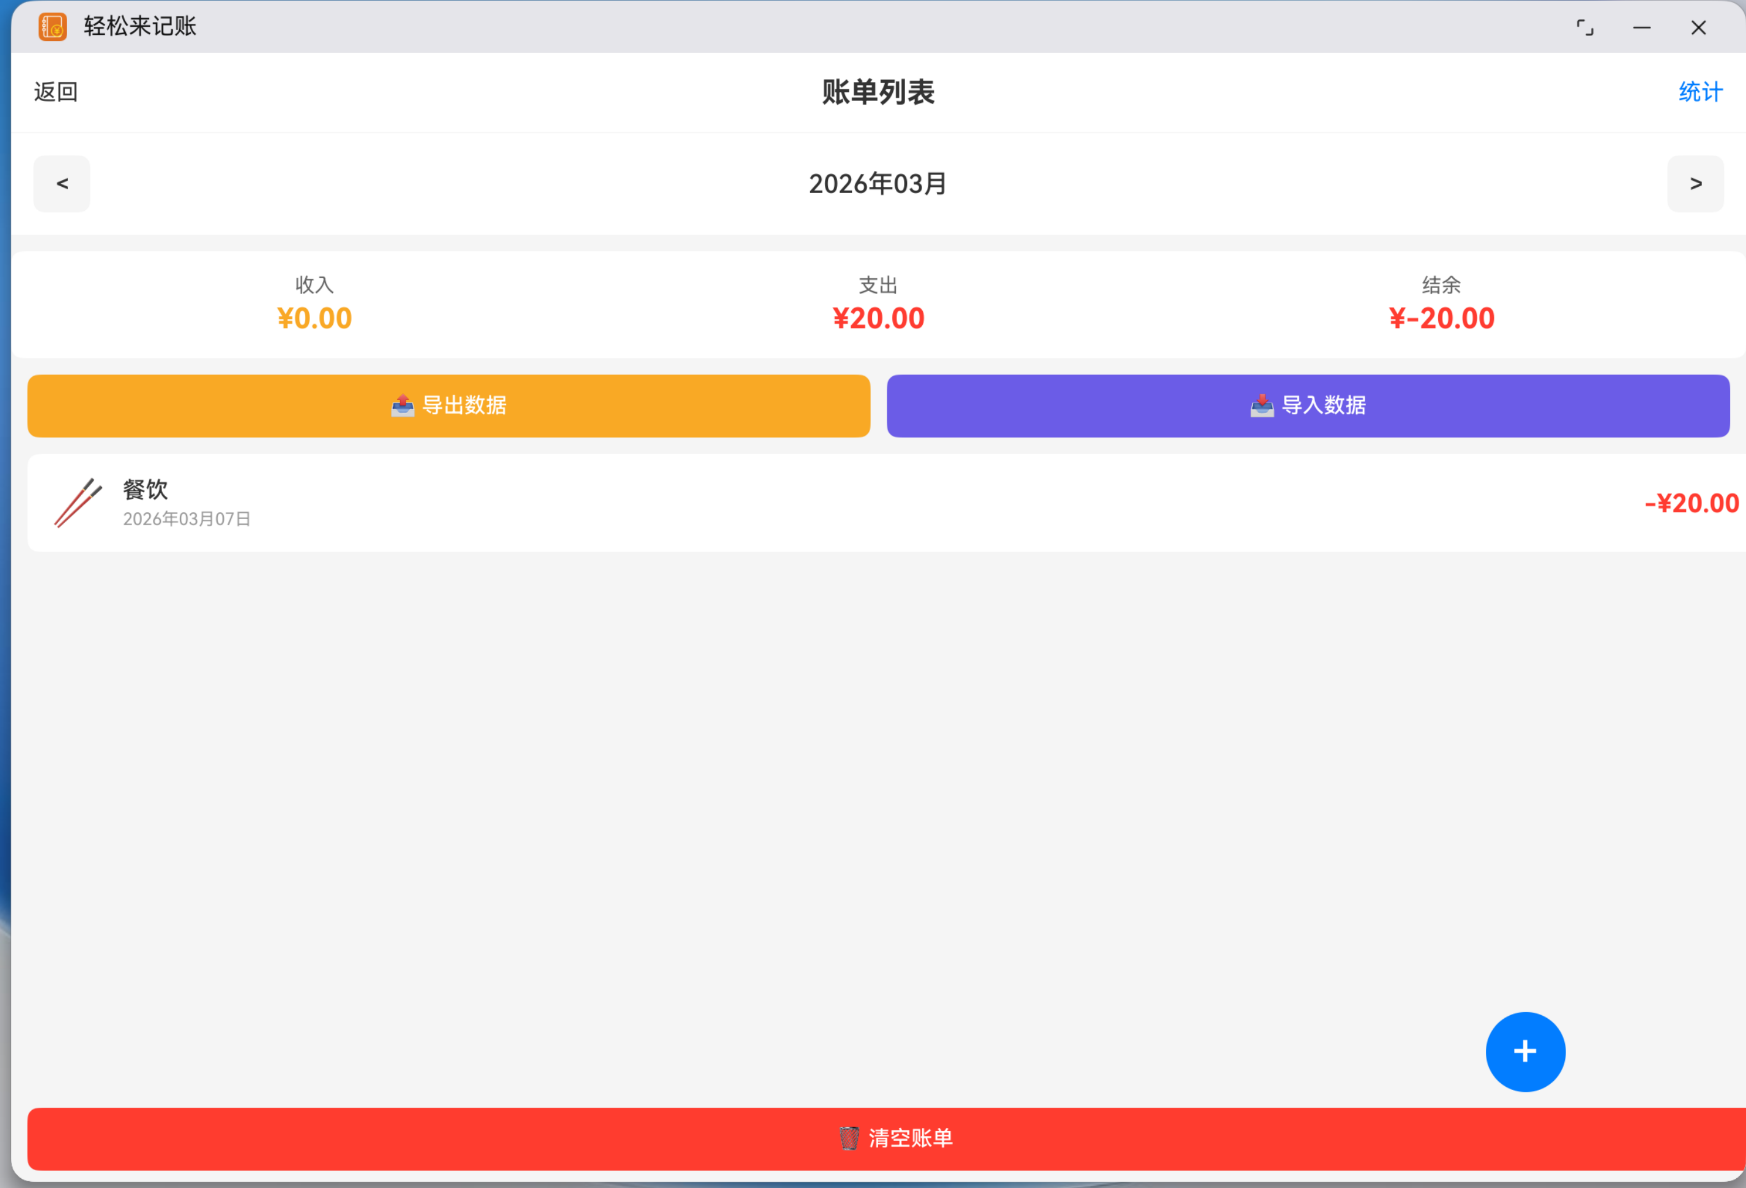Click the chopsticks icon of the 餐饮 entry
The height and width of the screenshot is (1188, 1746).
(78, 503)
